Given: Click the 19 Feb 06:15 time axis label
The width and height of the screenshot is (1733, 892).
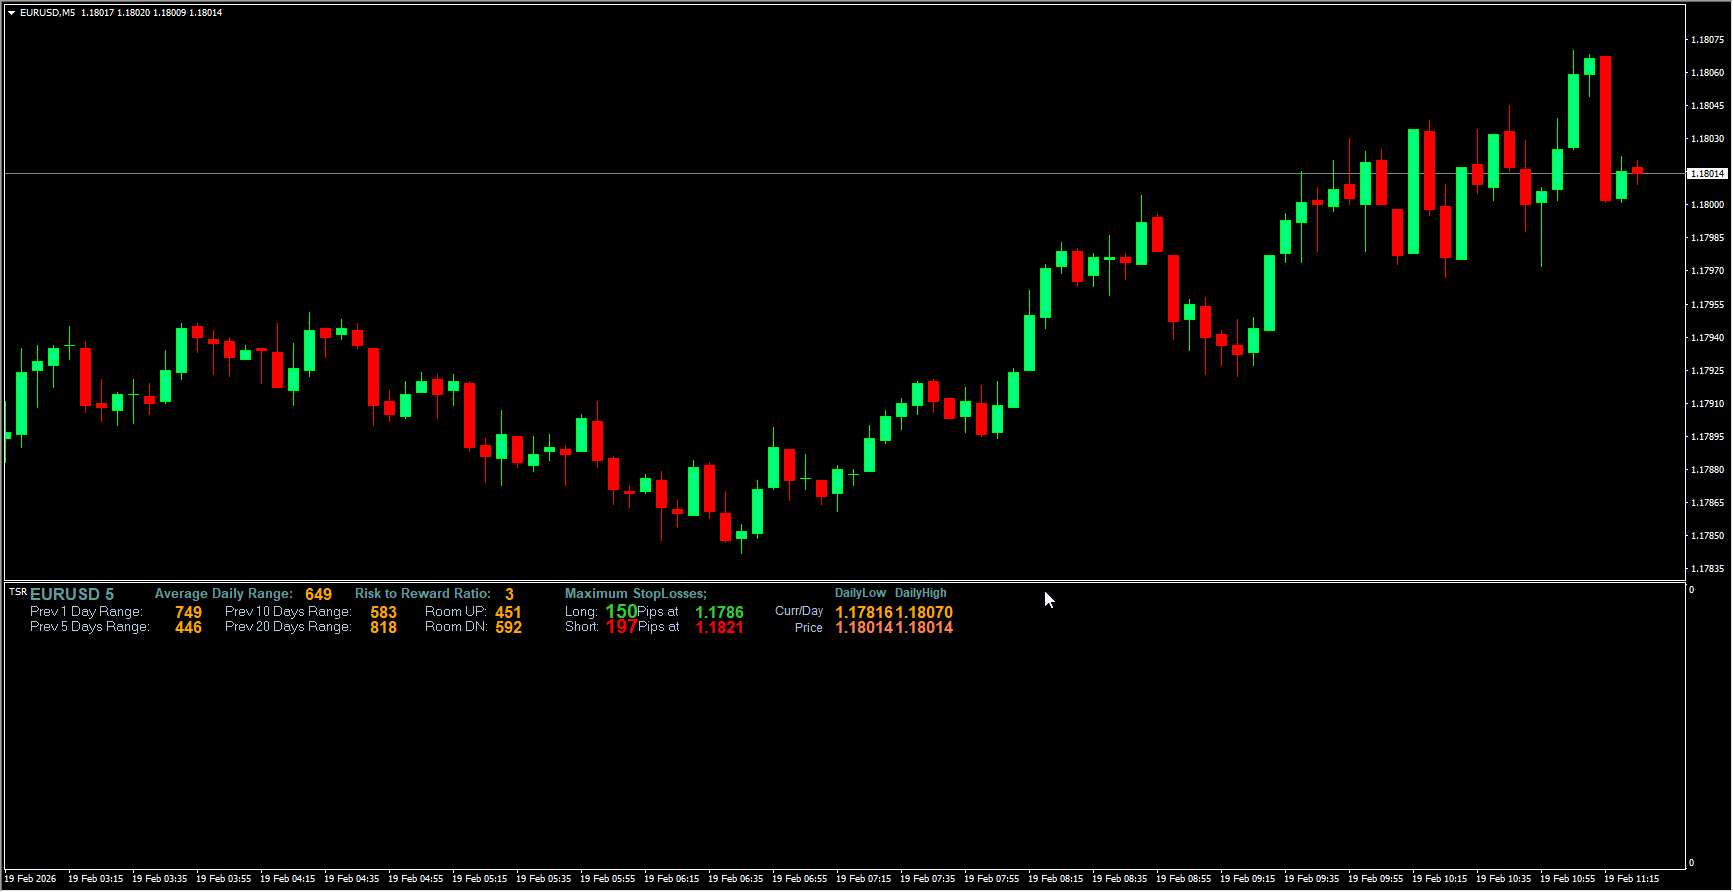Looking at the screenshot, I should pyautogui.click(x=671, y=879).
